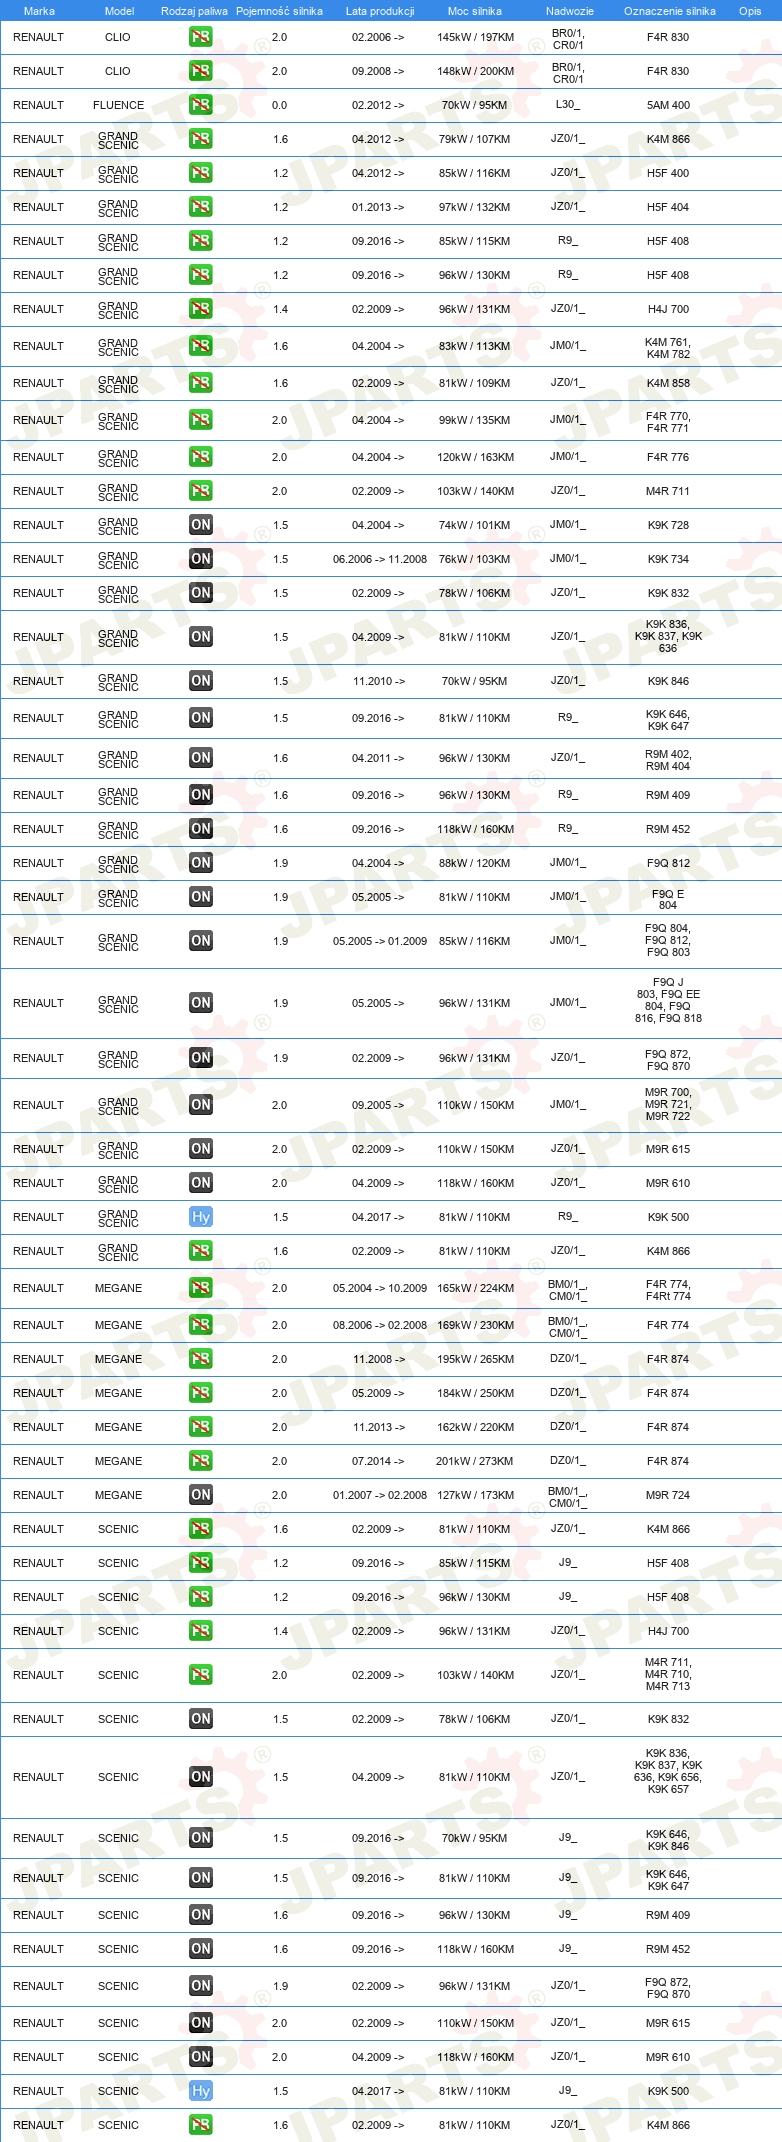Screen dimensions: 782x2142
Task: Click ON diesel icon in MEGANE M9R 724 row
Action: 200,1495
